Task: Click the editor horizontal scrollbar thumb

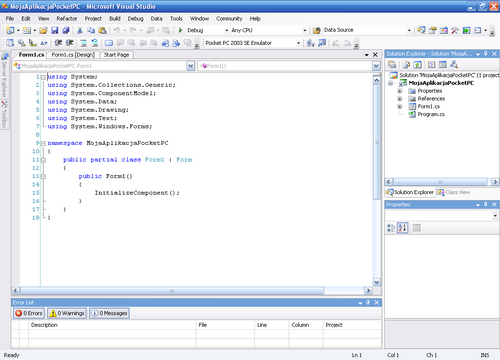Action: pyautogui.click(x=172, y=291)
